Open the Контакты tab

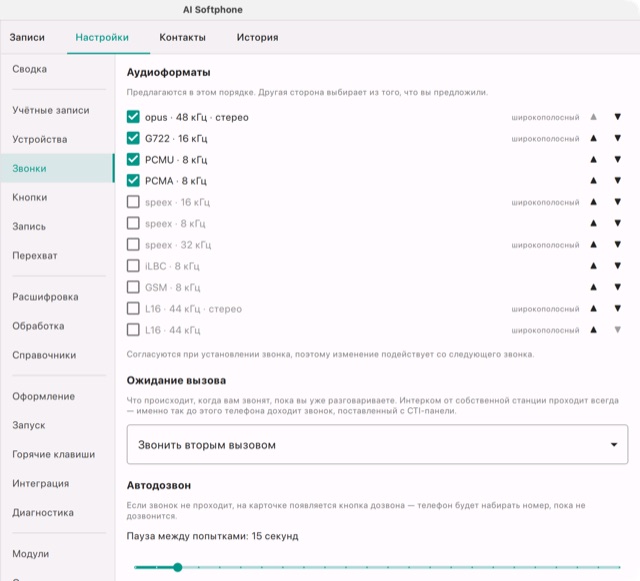(x=182, y=37)
